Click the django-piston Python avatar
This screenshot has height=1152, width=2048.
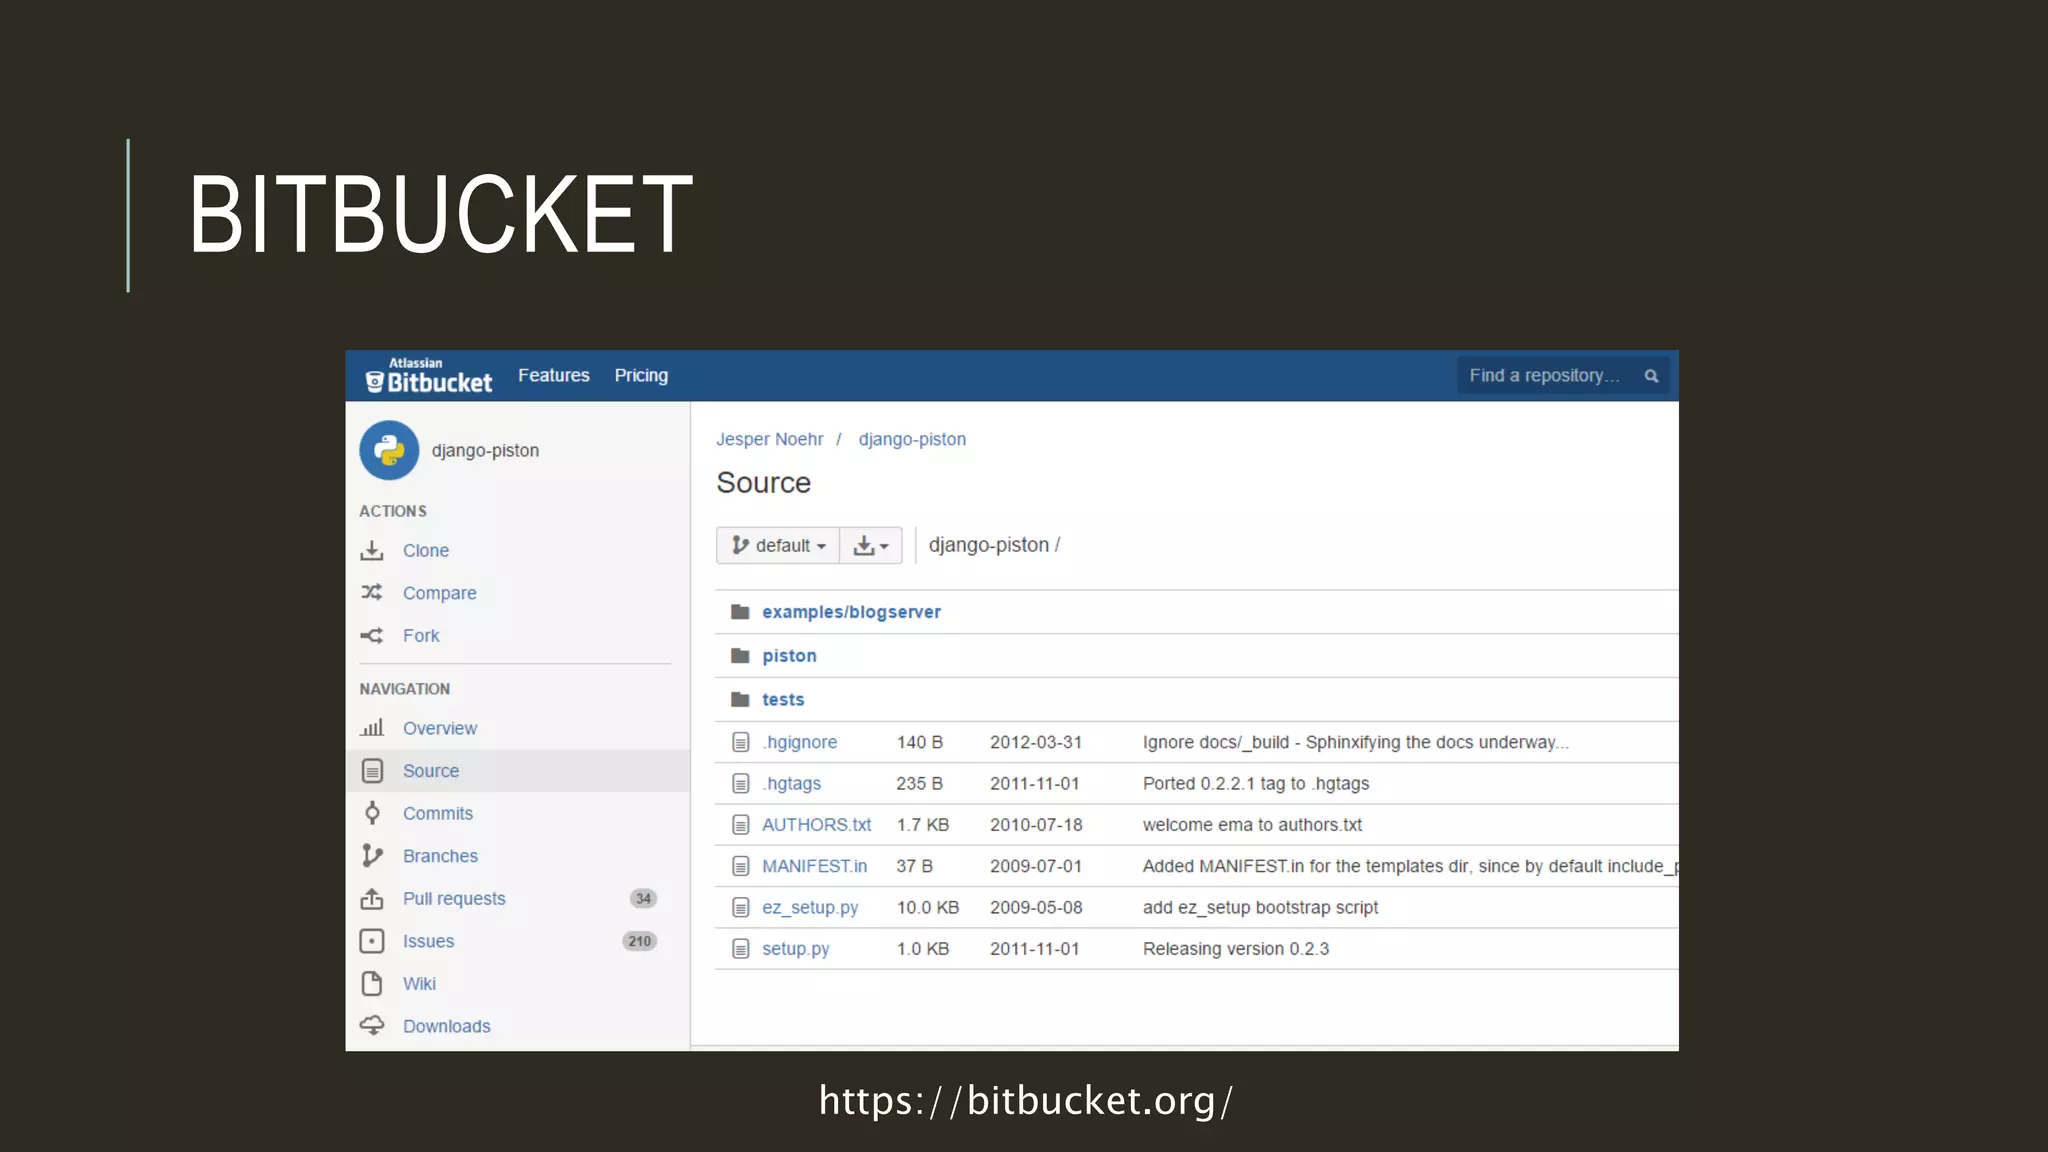point(389,450)
